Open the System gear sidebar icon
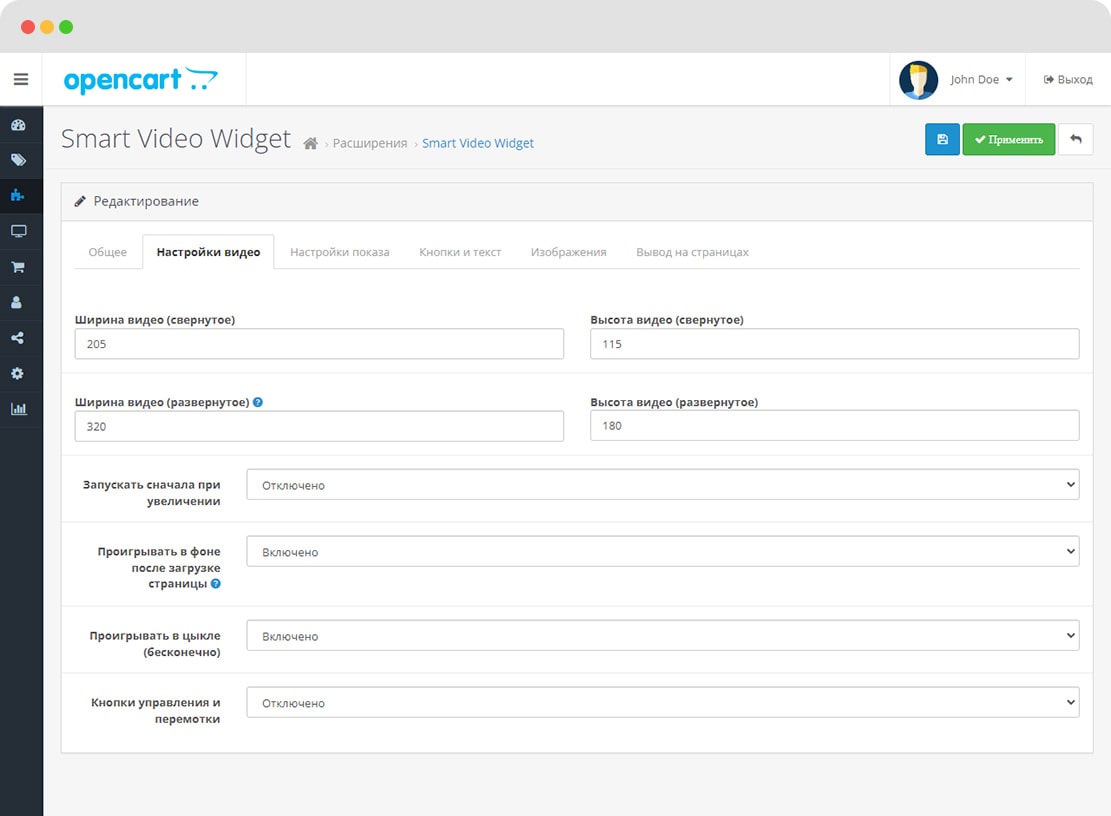The image size is (1111, 816). [18, 373]
